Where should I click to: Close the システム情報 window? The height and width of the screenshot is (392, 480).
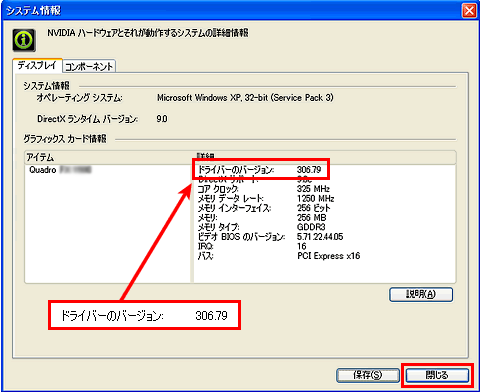pyautogui.click(x=469, y=10)
